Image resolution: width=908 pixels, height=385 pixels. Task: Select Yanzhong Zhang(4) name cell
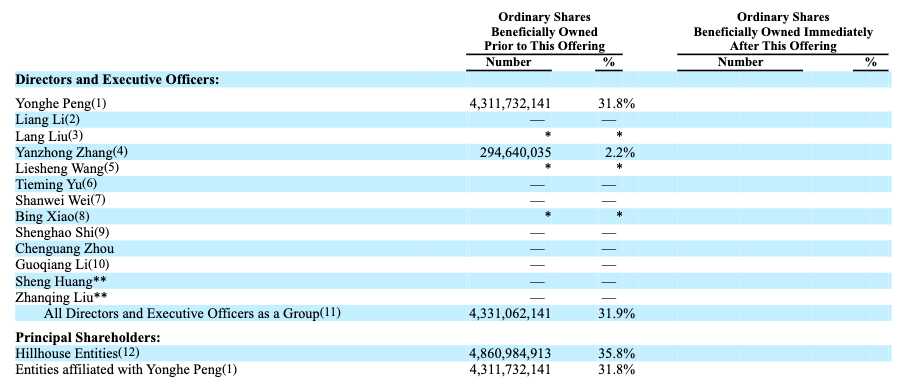(71, 152)
